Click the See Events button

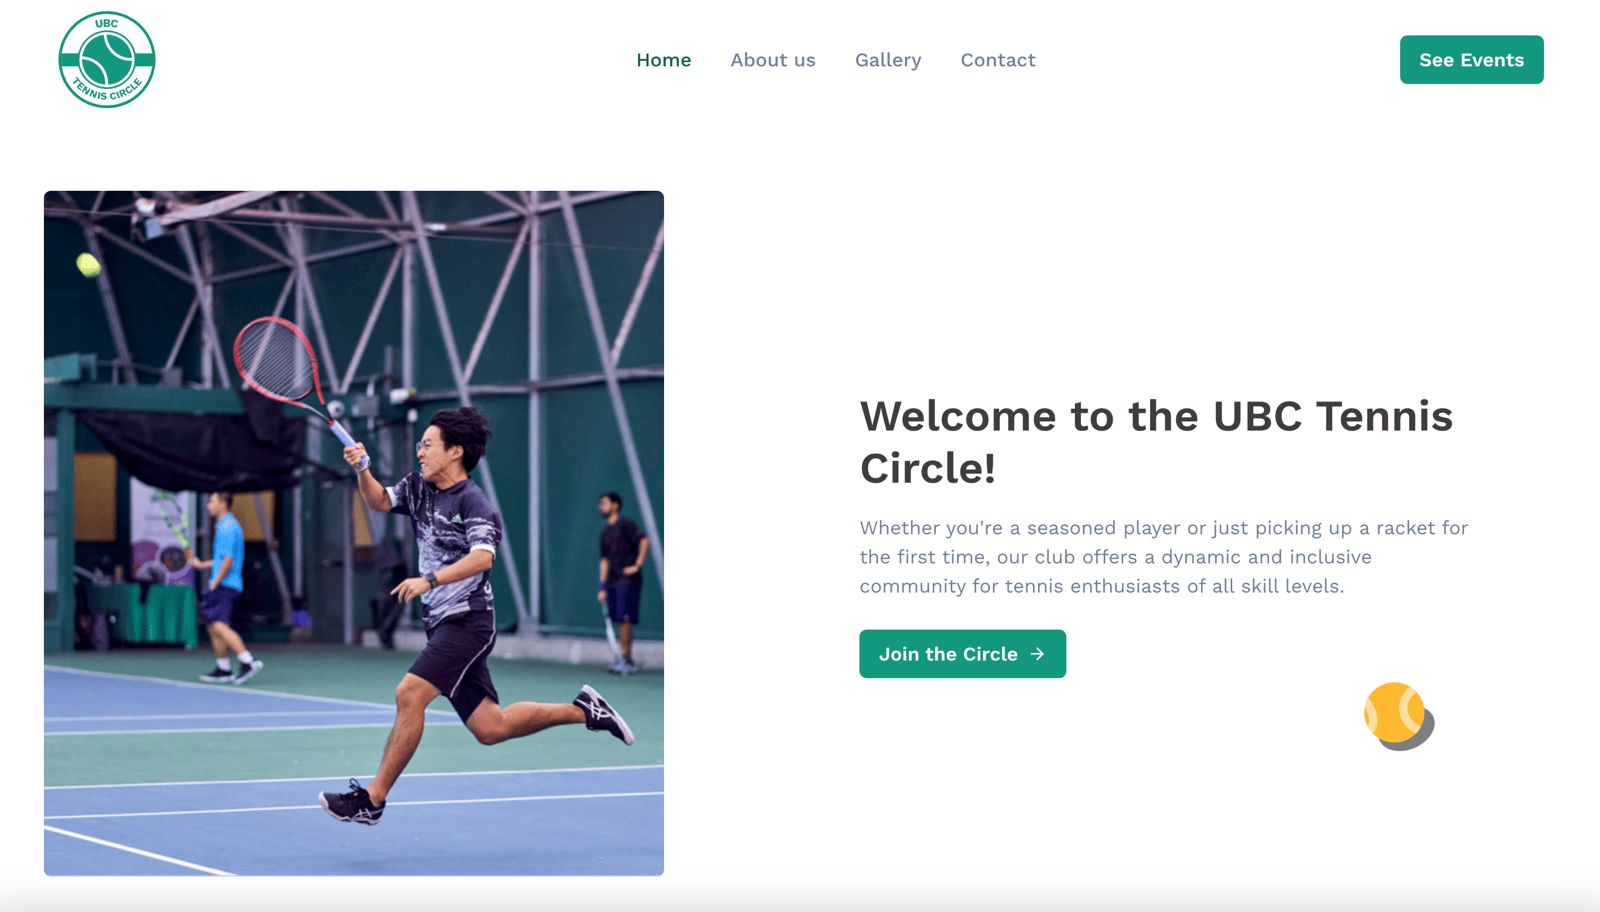1472,60
